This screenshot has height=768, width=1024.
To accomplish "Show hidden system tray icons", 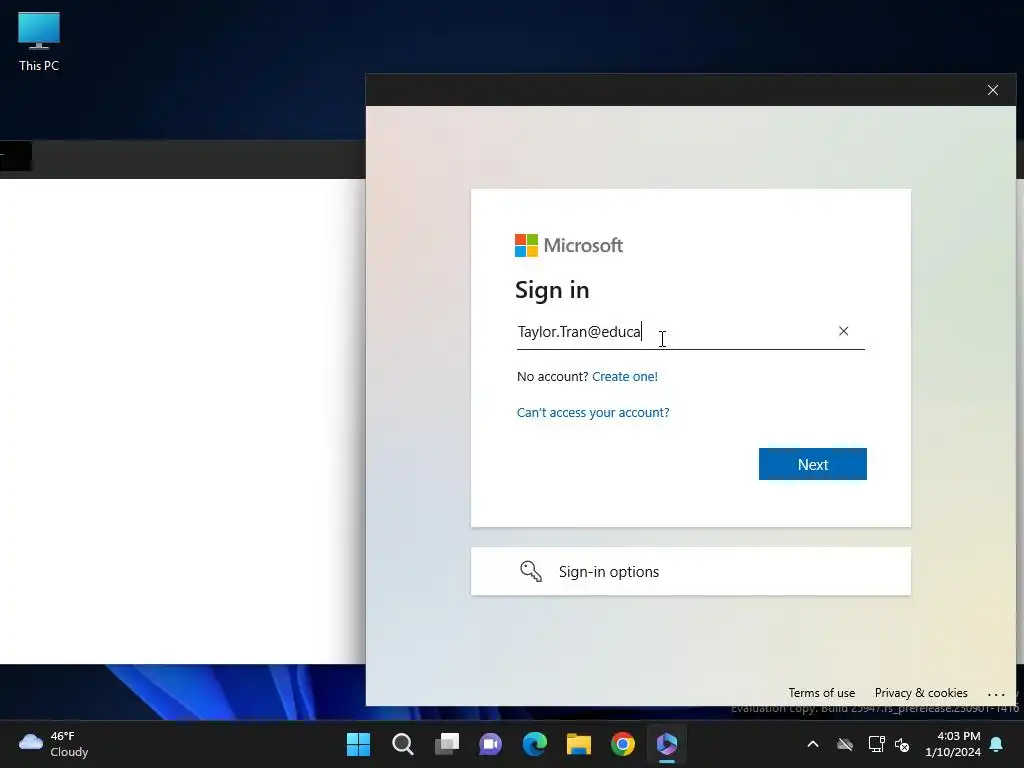I will point(813,744).
